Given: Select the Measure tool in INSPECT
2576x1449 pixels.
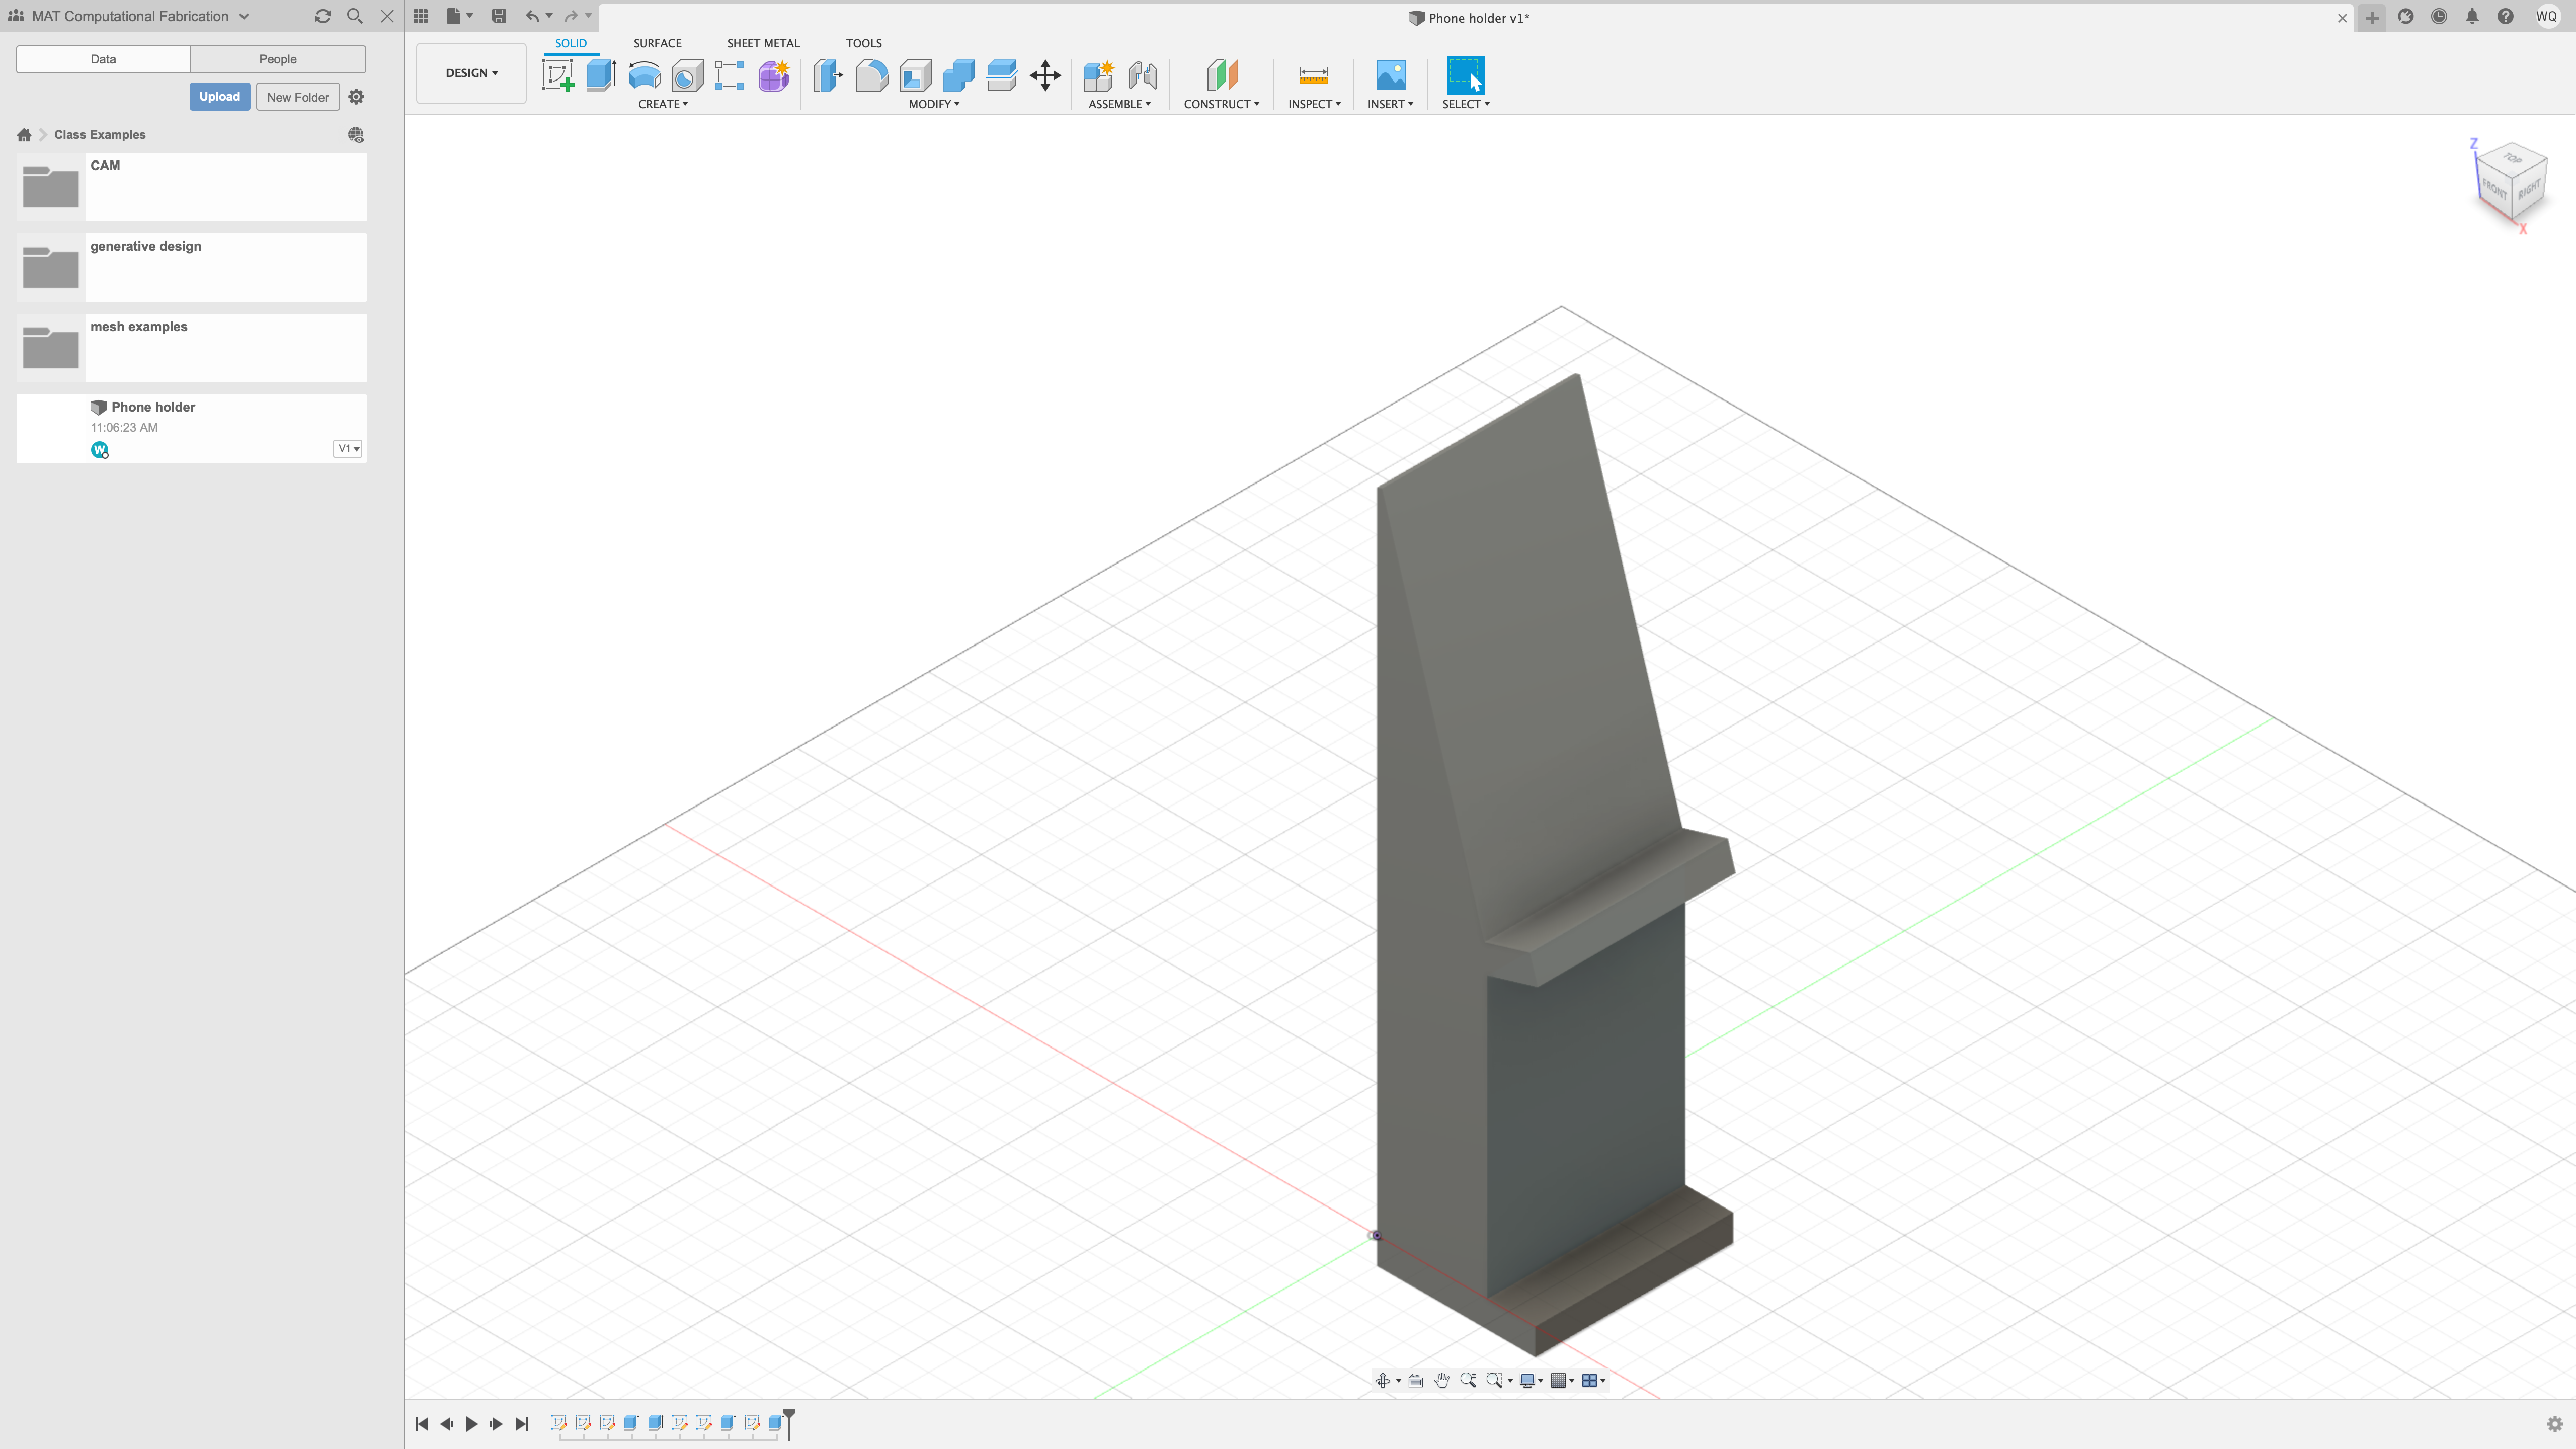Looking at the screenshot, I should (1313, 74).
